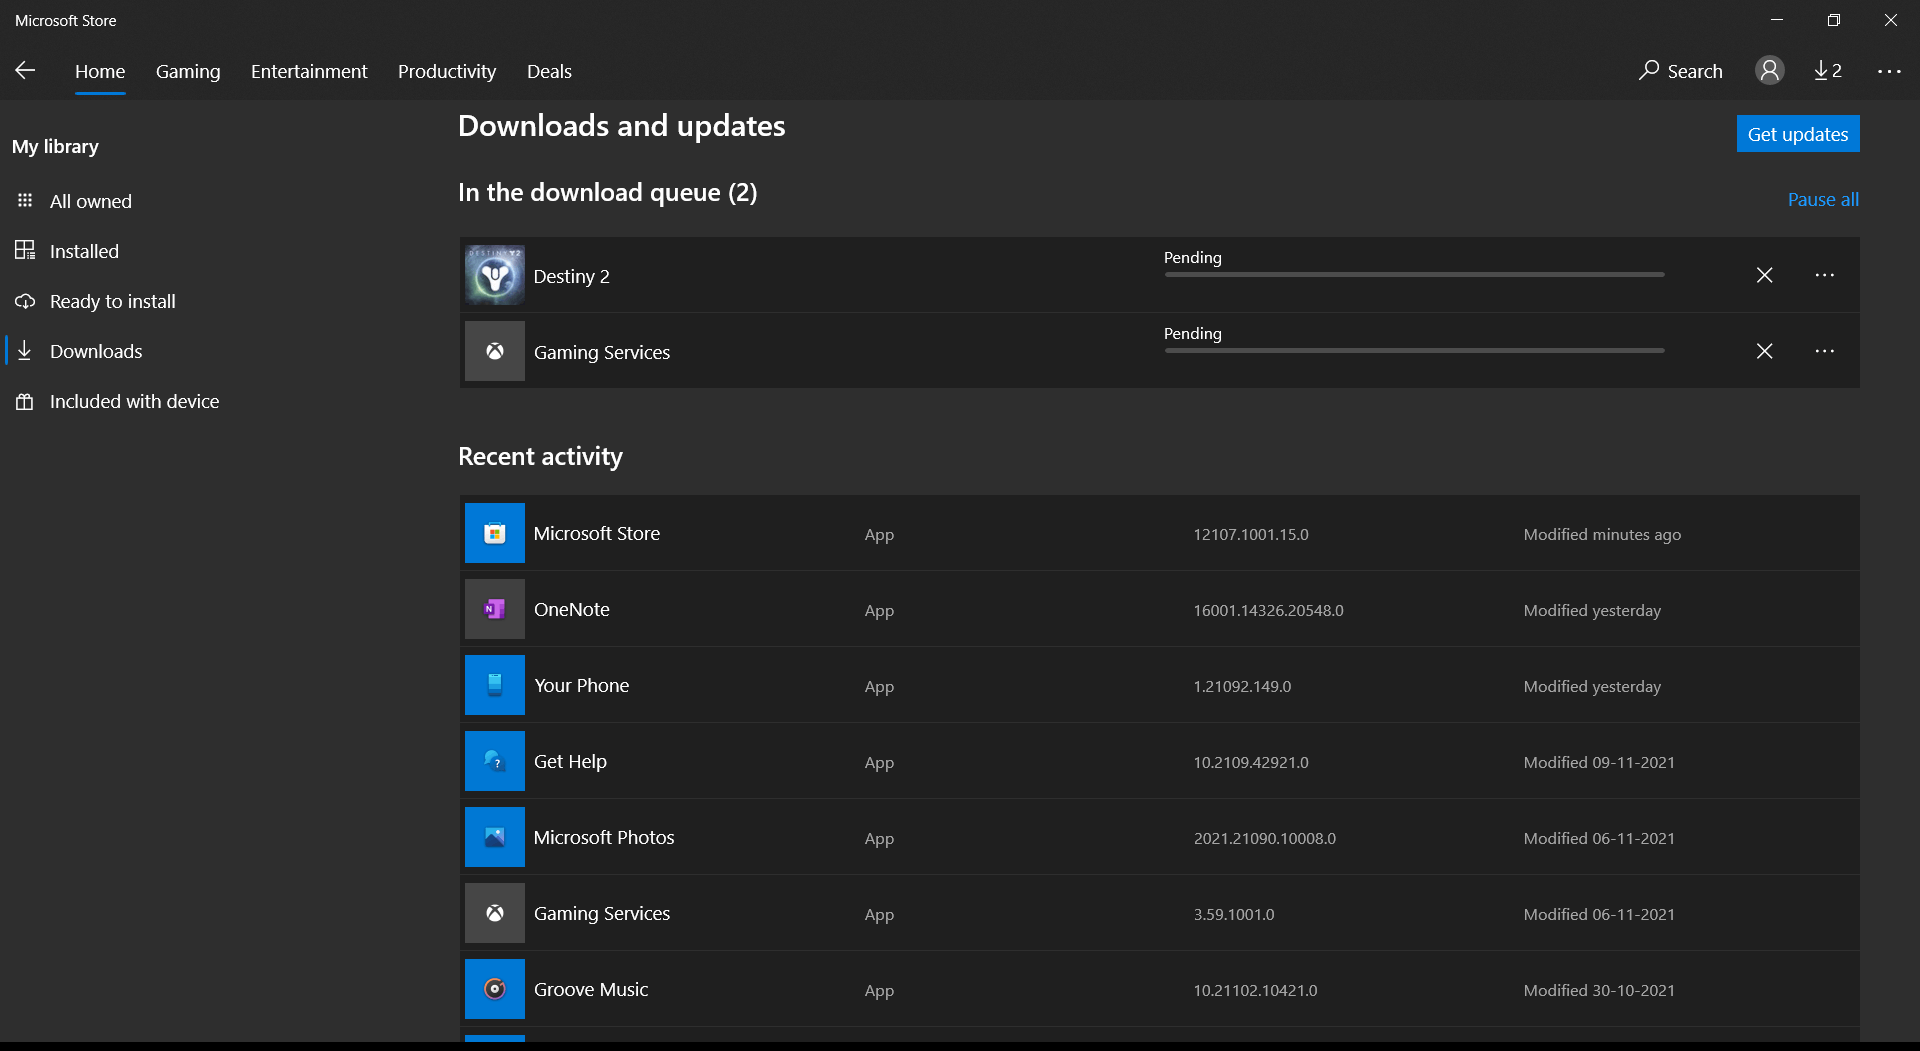The image size is (1920, 1051).
Task: Click the Search magnifier button
Action: pos(1680,71)
